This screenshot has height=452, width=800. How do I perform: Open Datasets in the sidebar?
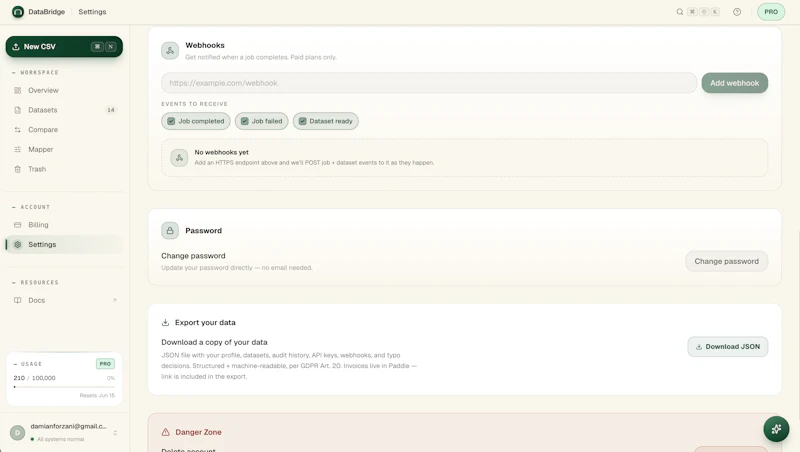tap(64, 110)
